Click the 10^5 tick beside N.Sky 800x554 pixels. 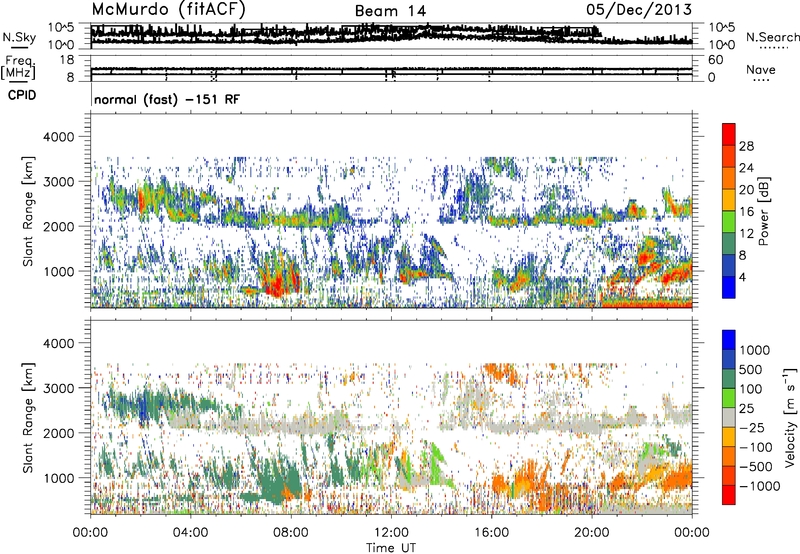tap(61, 28)
